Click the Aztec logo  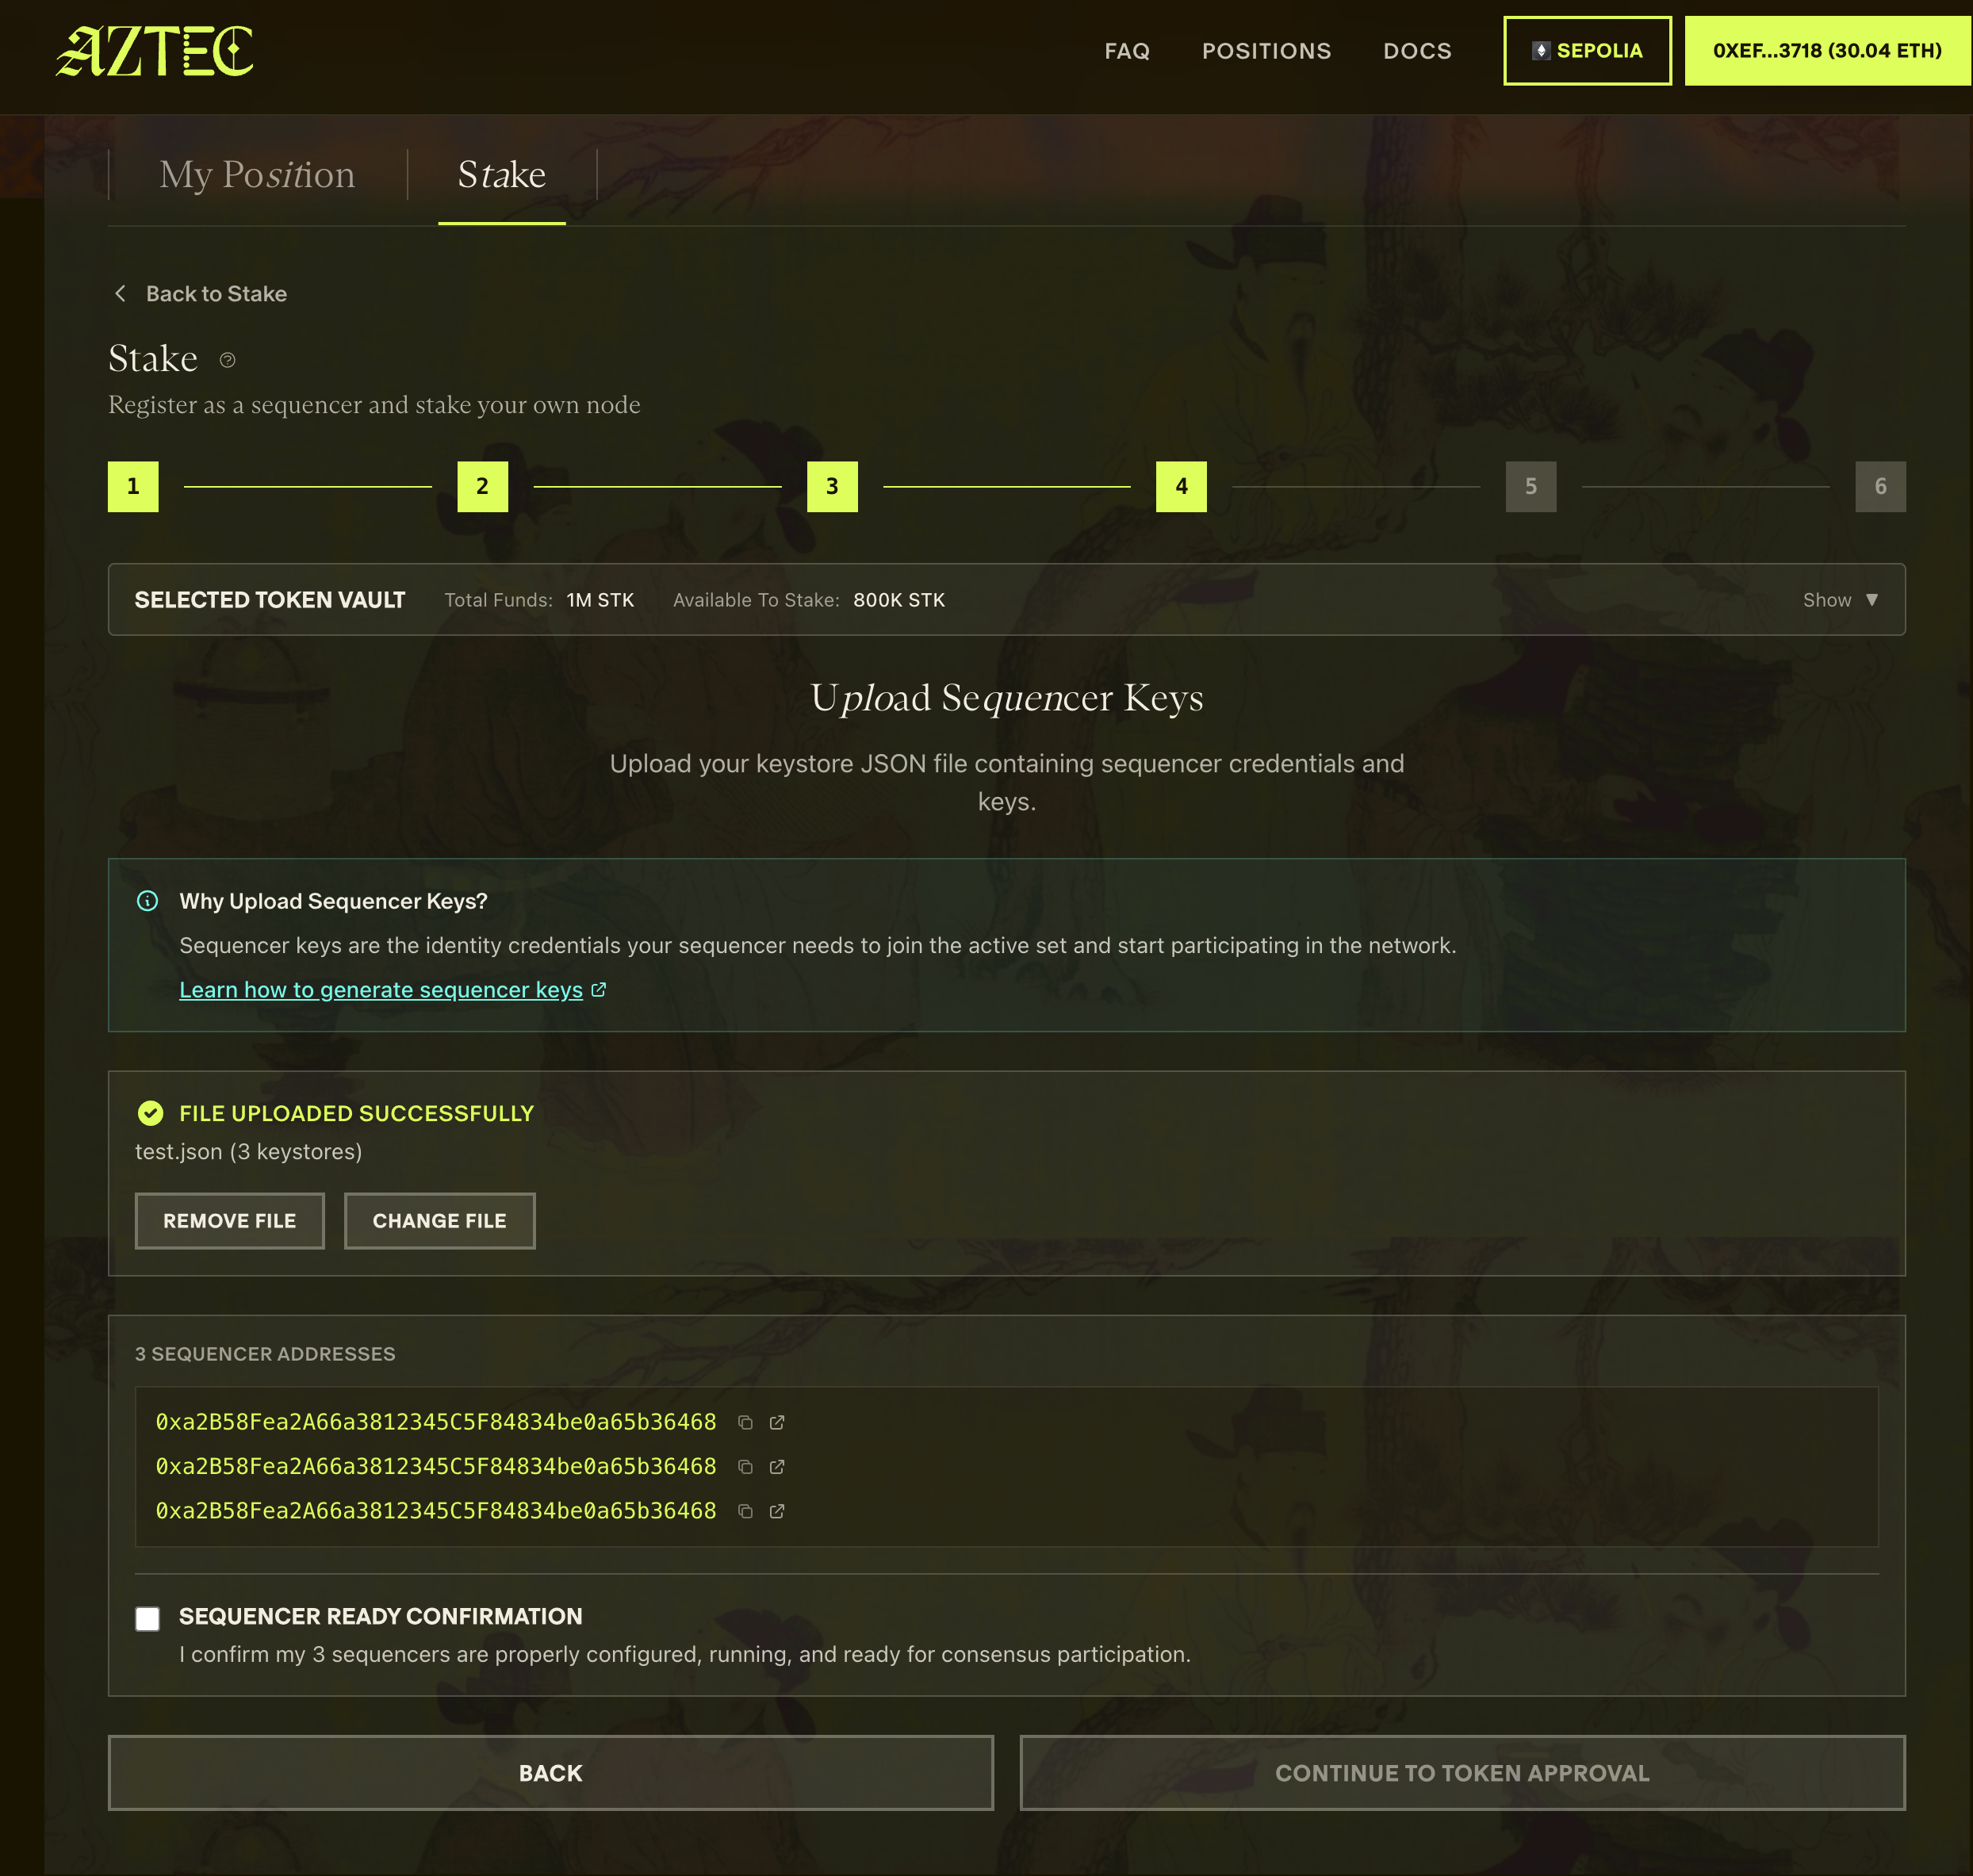155,51
